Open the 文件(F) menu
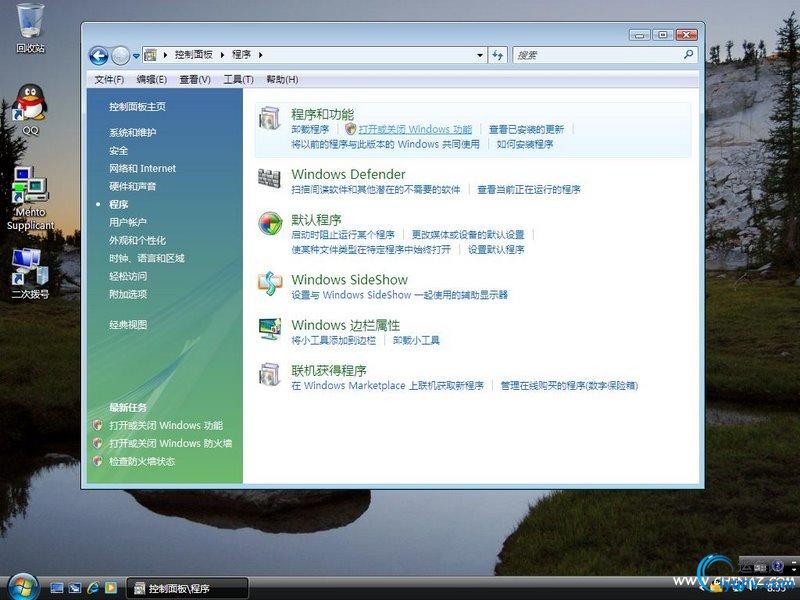 pos(109,80)
